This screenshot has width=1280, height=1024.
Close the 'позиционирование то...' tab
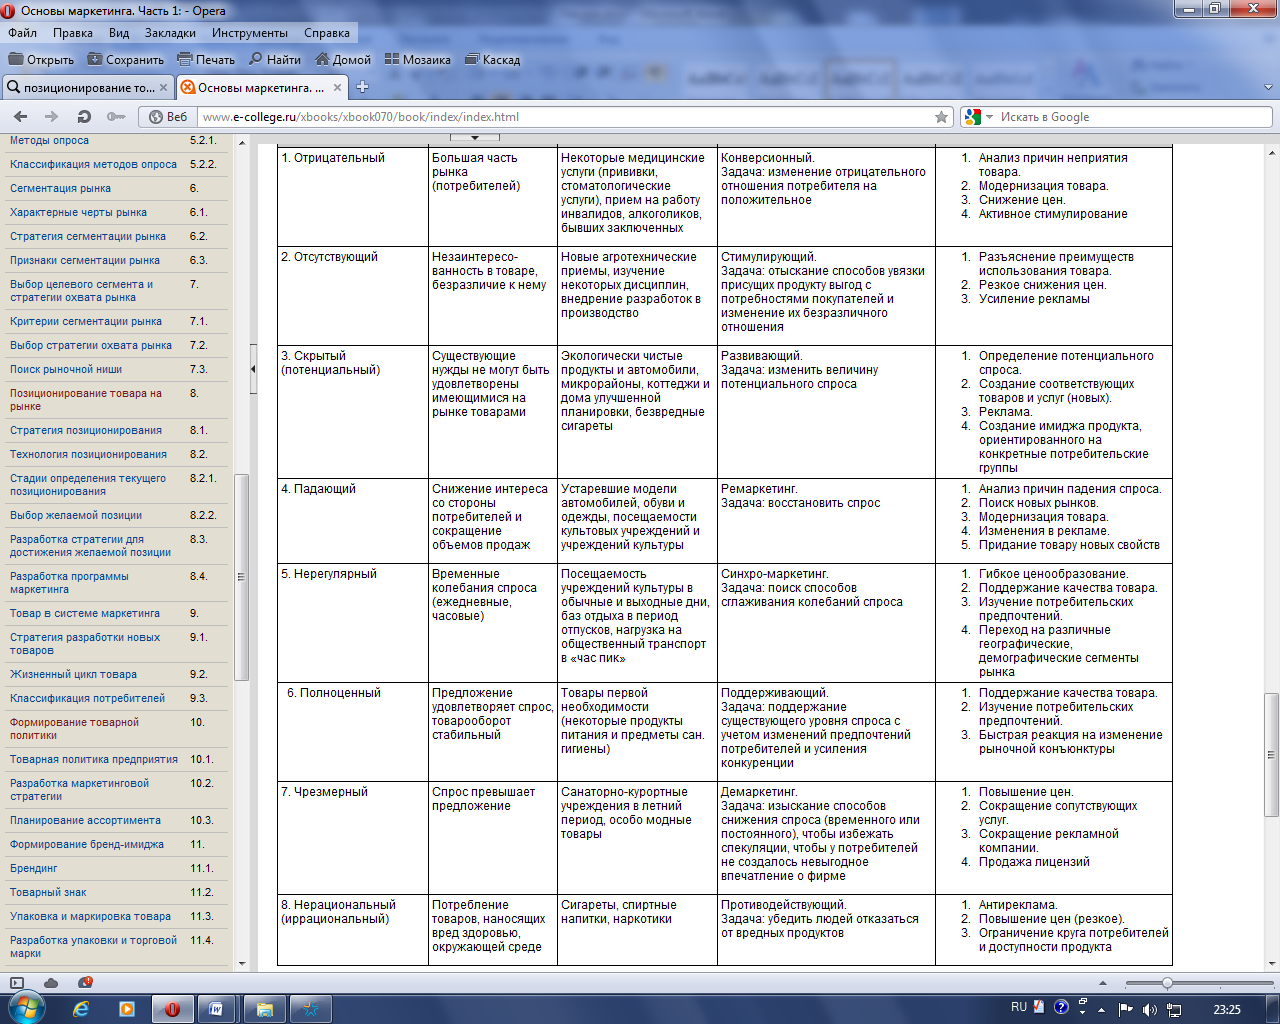(x=163, y=88)
